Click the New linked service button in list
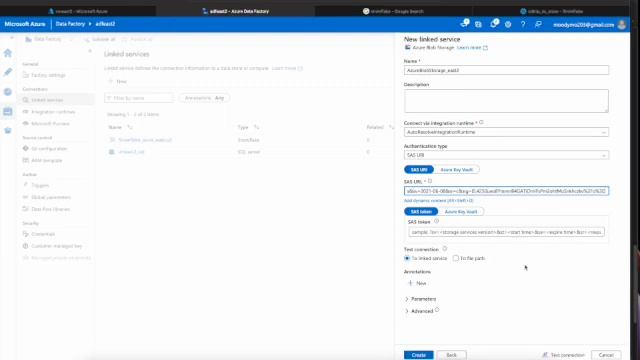Screen dimensions: 640x360 pos(118,82)
